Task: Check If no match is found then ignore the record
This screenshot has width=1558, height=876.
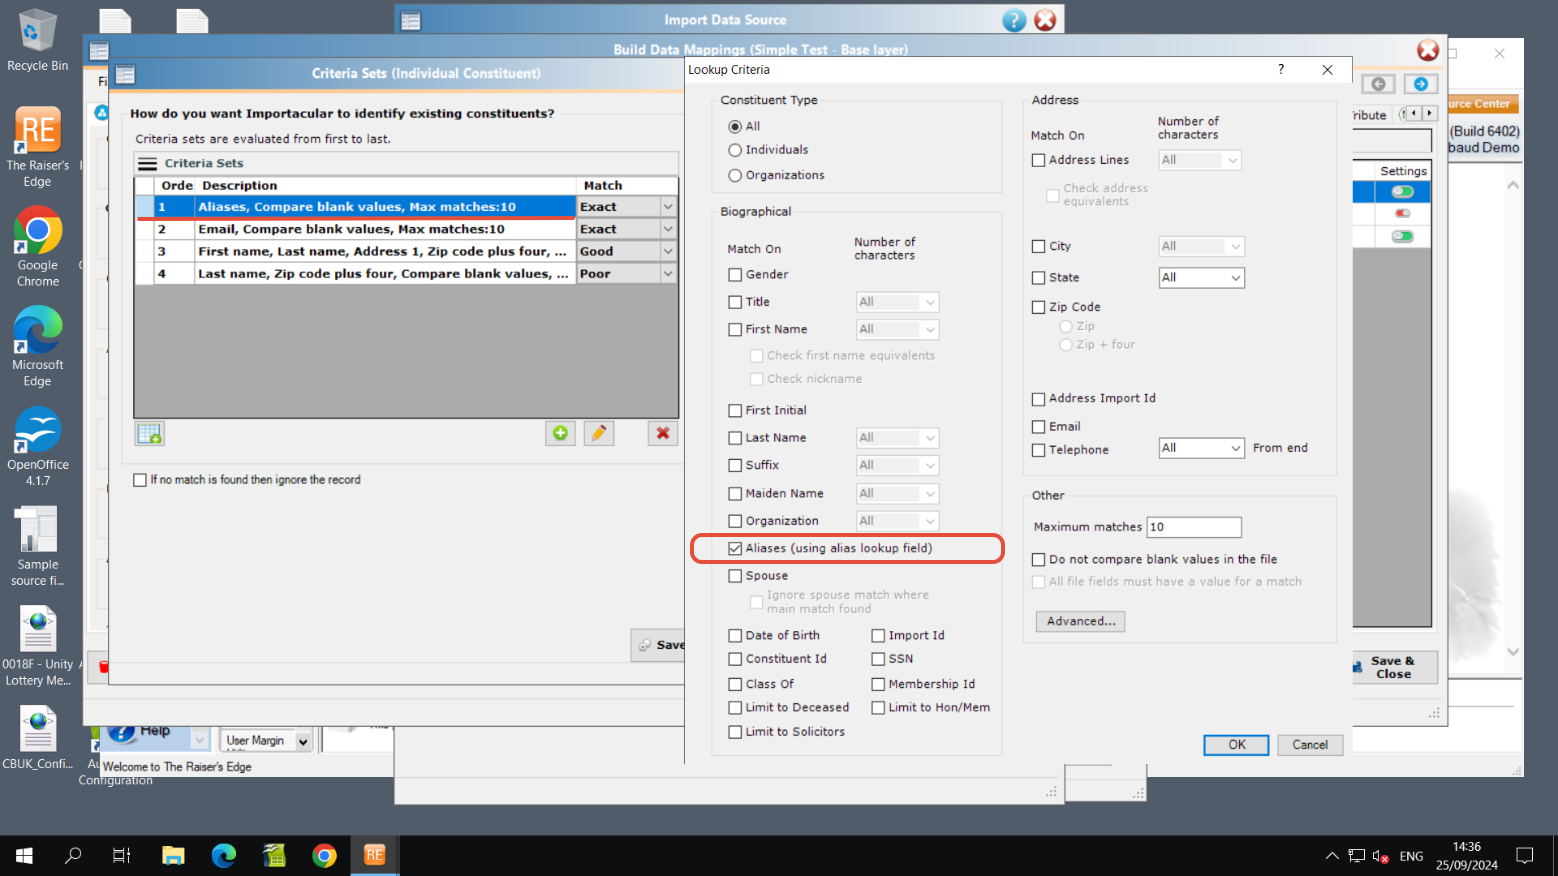Action: [x=140, y=480]
